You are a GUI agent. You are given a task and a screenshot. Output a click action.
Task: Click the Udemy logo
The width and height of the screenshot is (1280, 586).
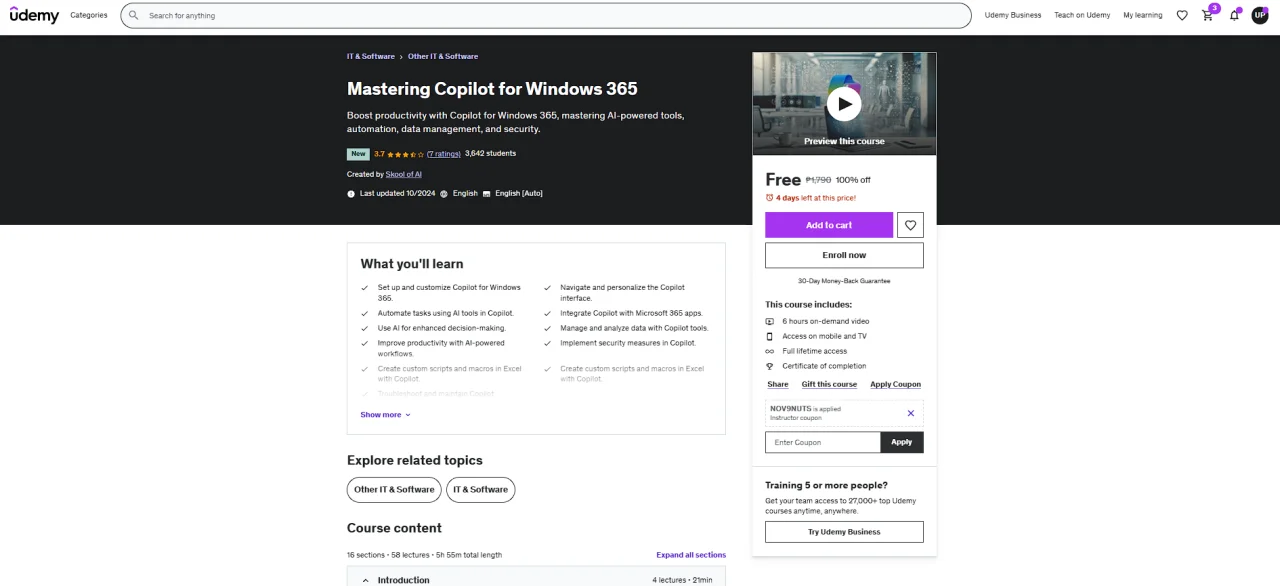click(x=35, y=15)
